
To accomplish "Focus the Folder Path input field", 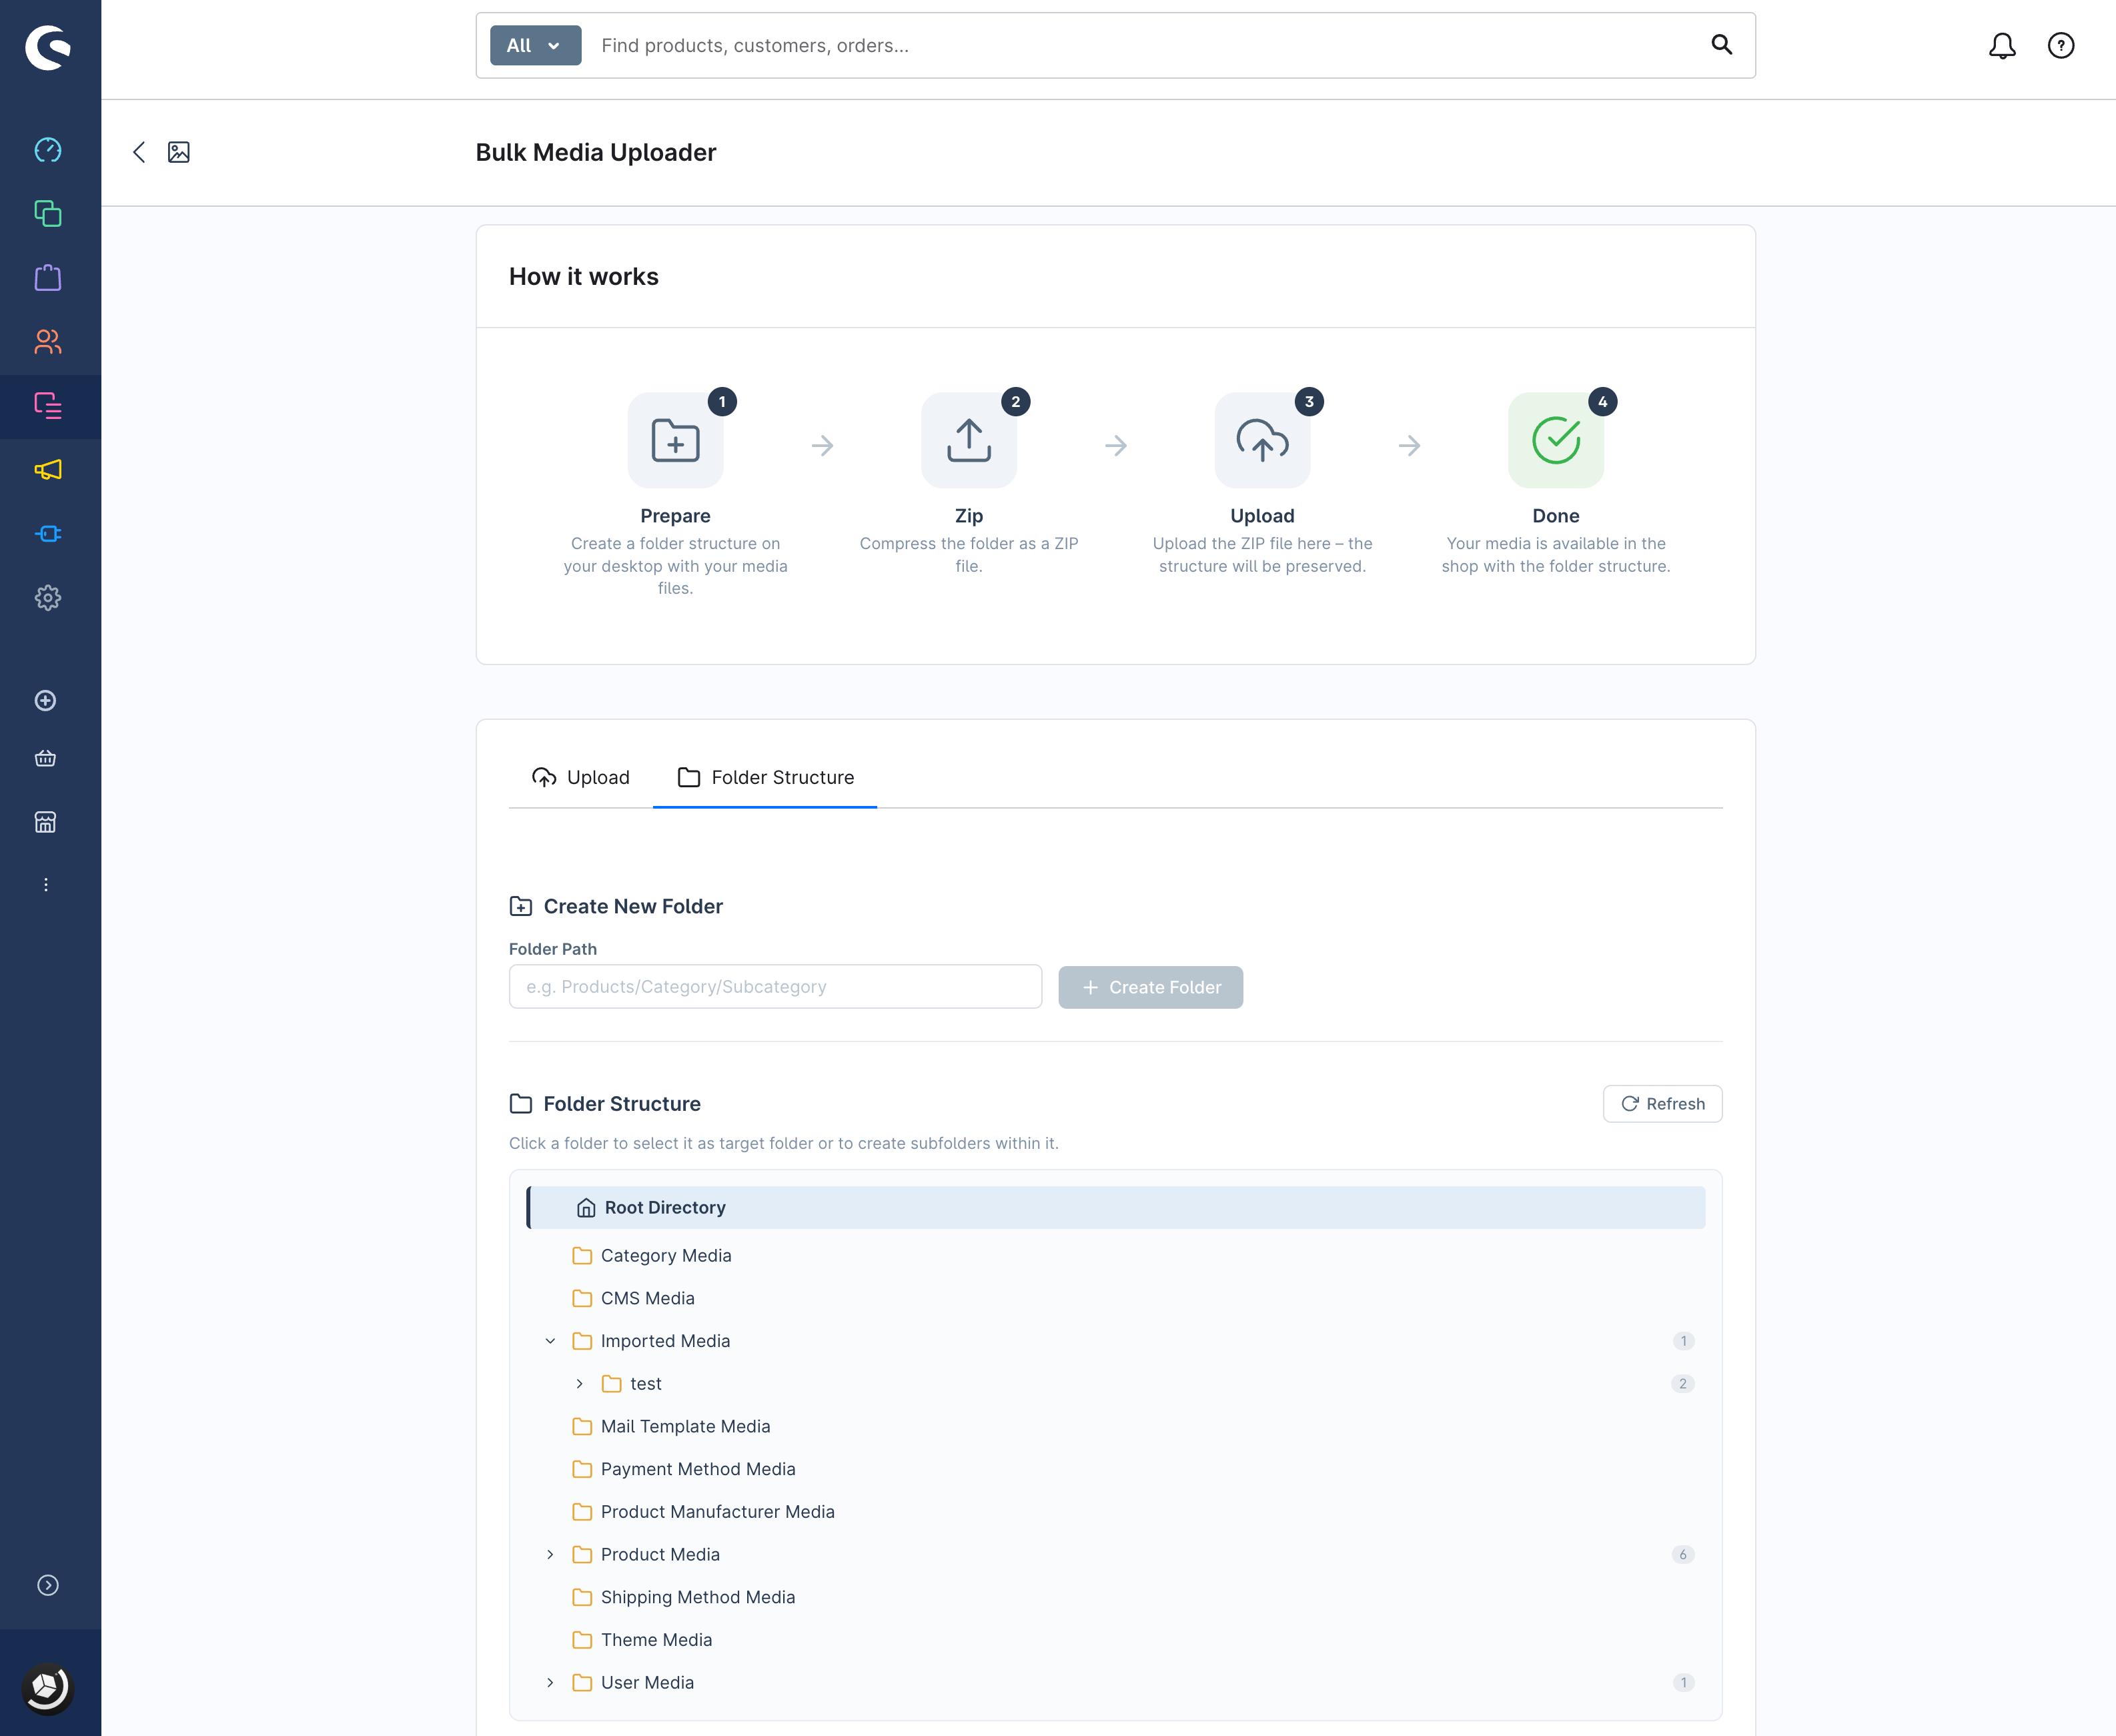I will [x=775, y=987].
